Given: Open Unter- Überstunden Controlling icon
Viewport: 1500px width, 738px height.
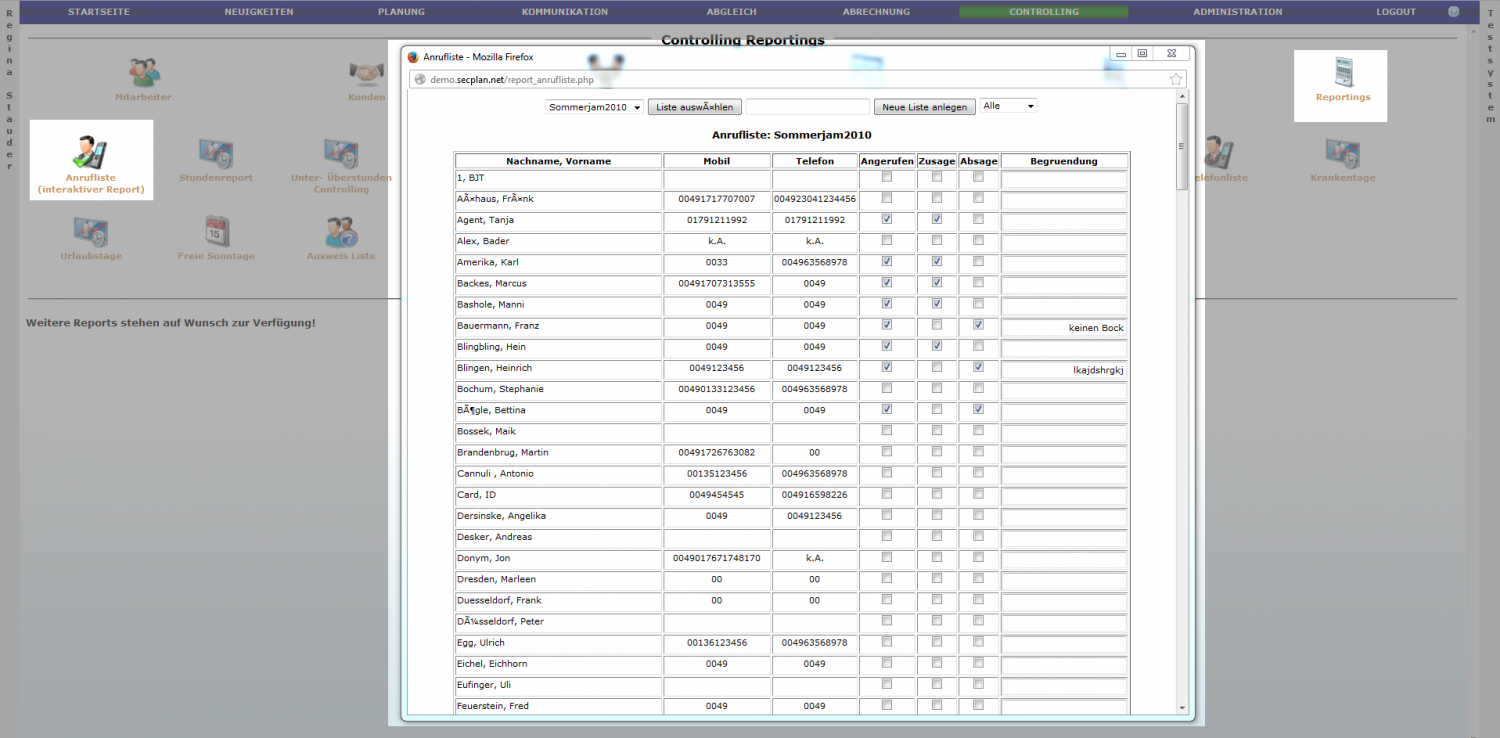Looking at the screenshot, I should [341, 153].
